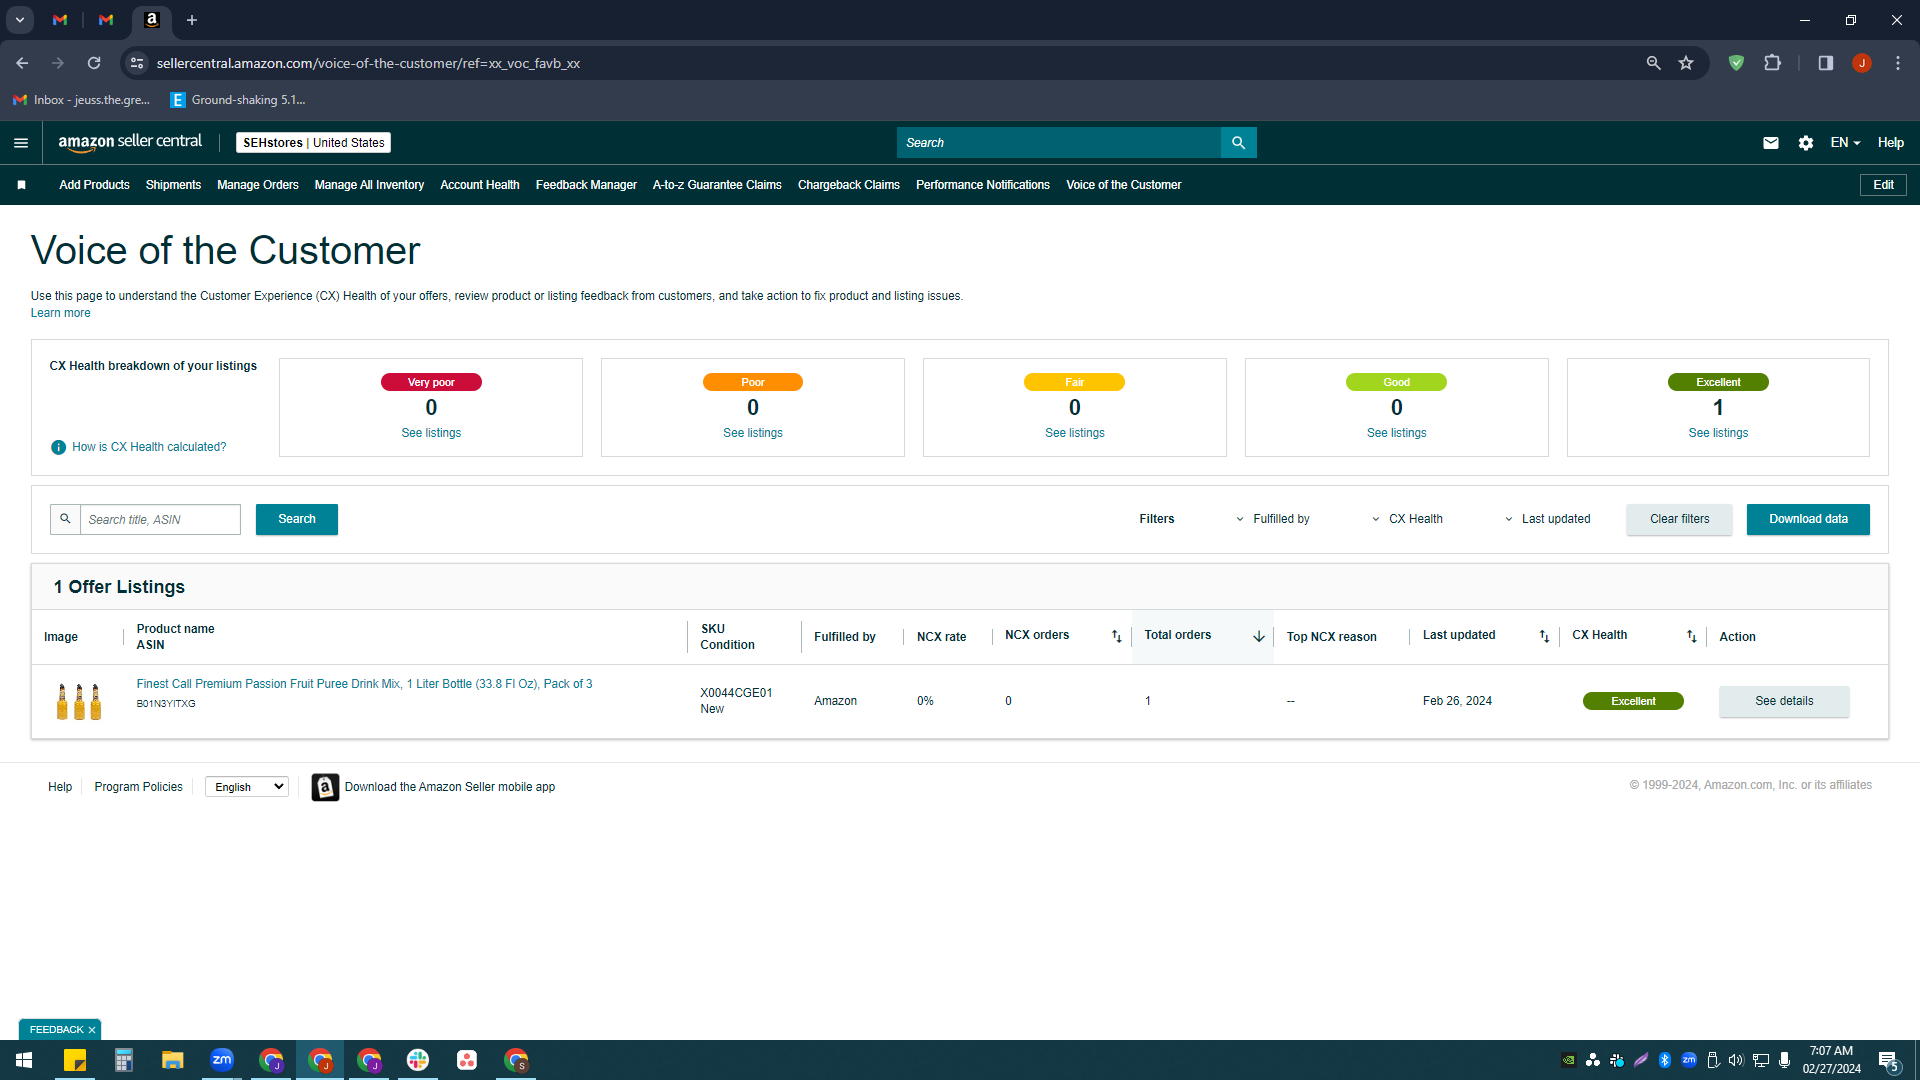Open the Windows Start menu
Viewport: 1920px width, 1080px height.
24,1060
